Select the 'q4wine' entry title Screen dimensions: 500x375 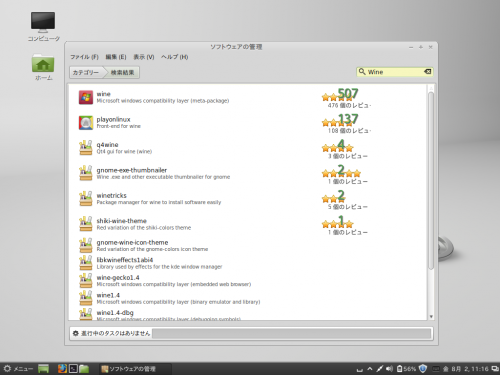[x=107, y=145]
